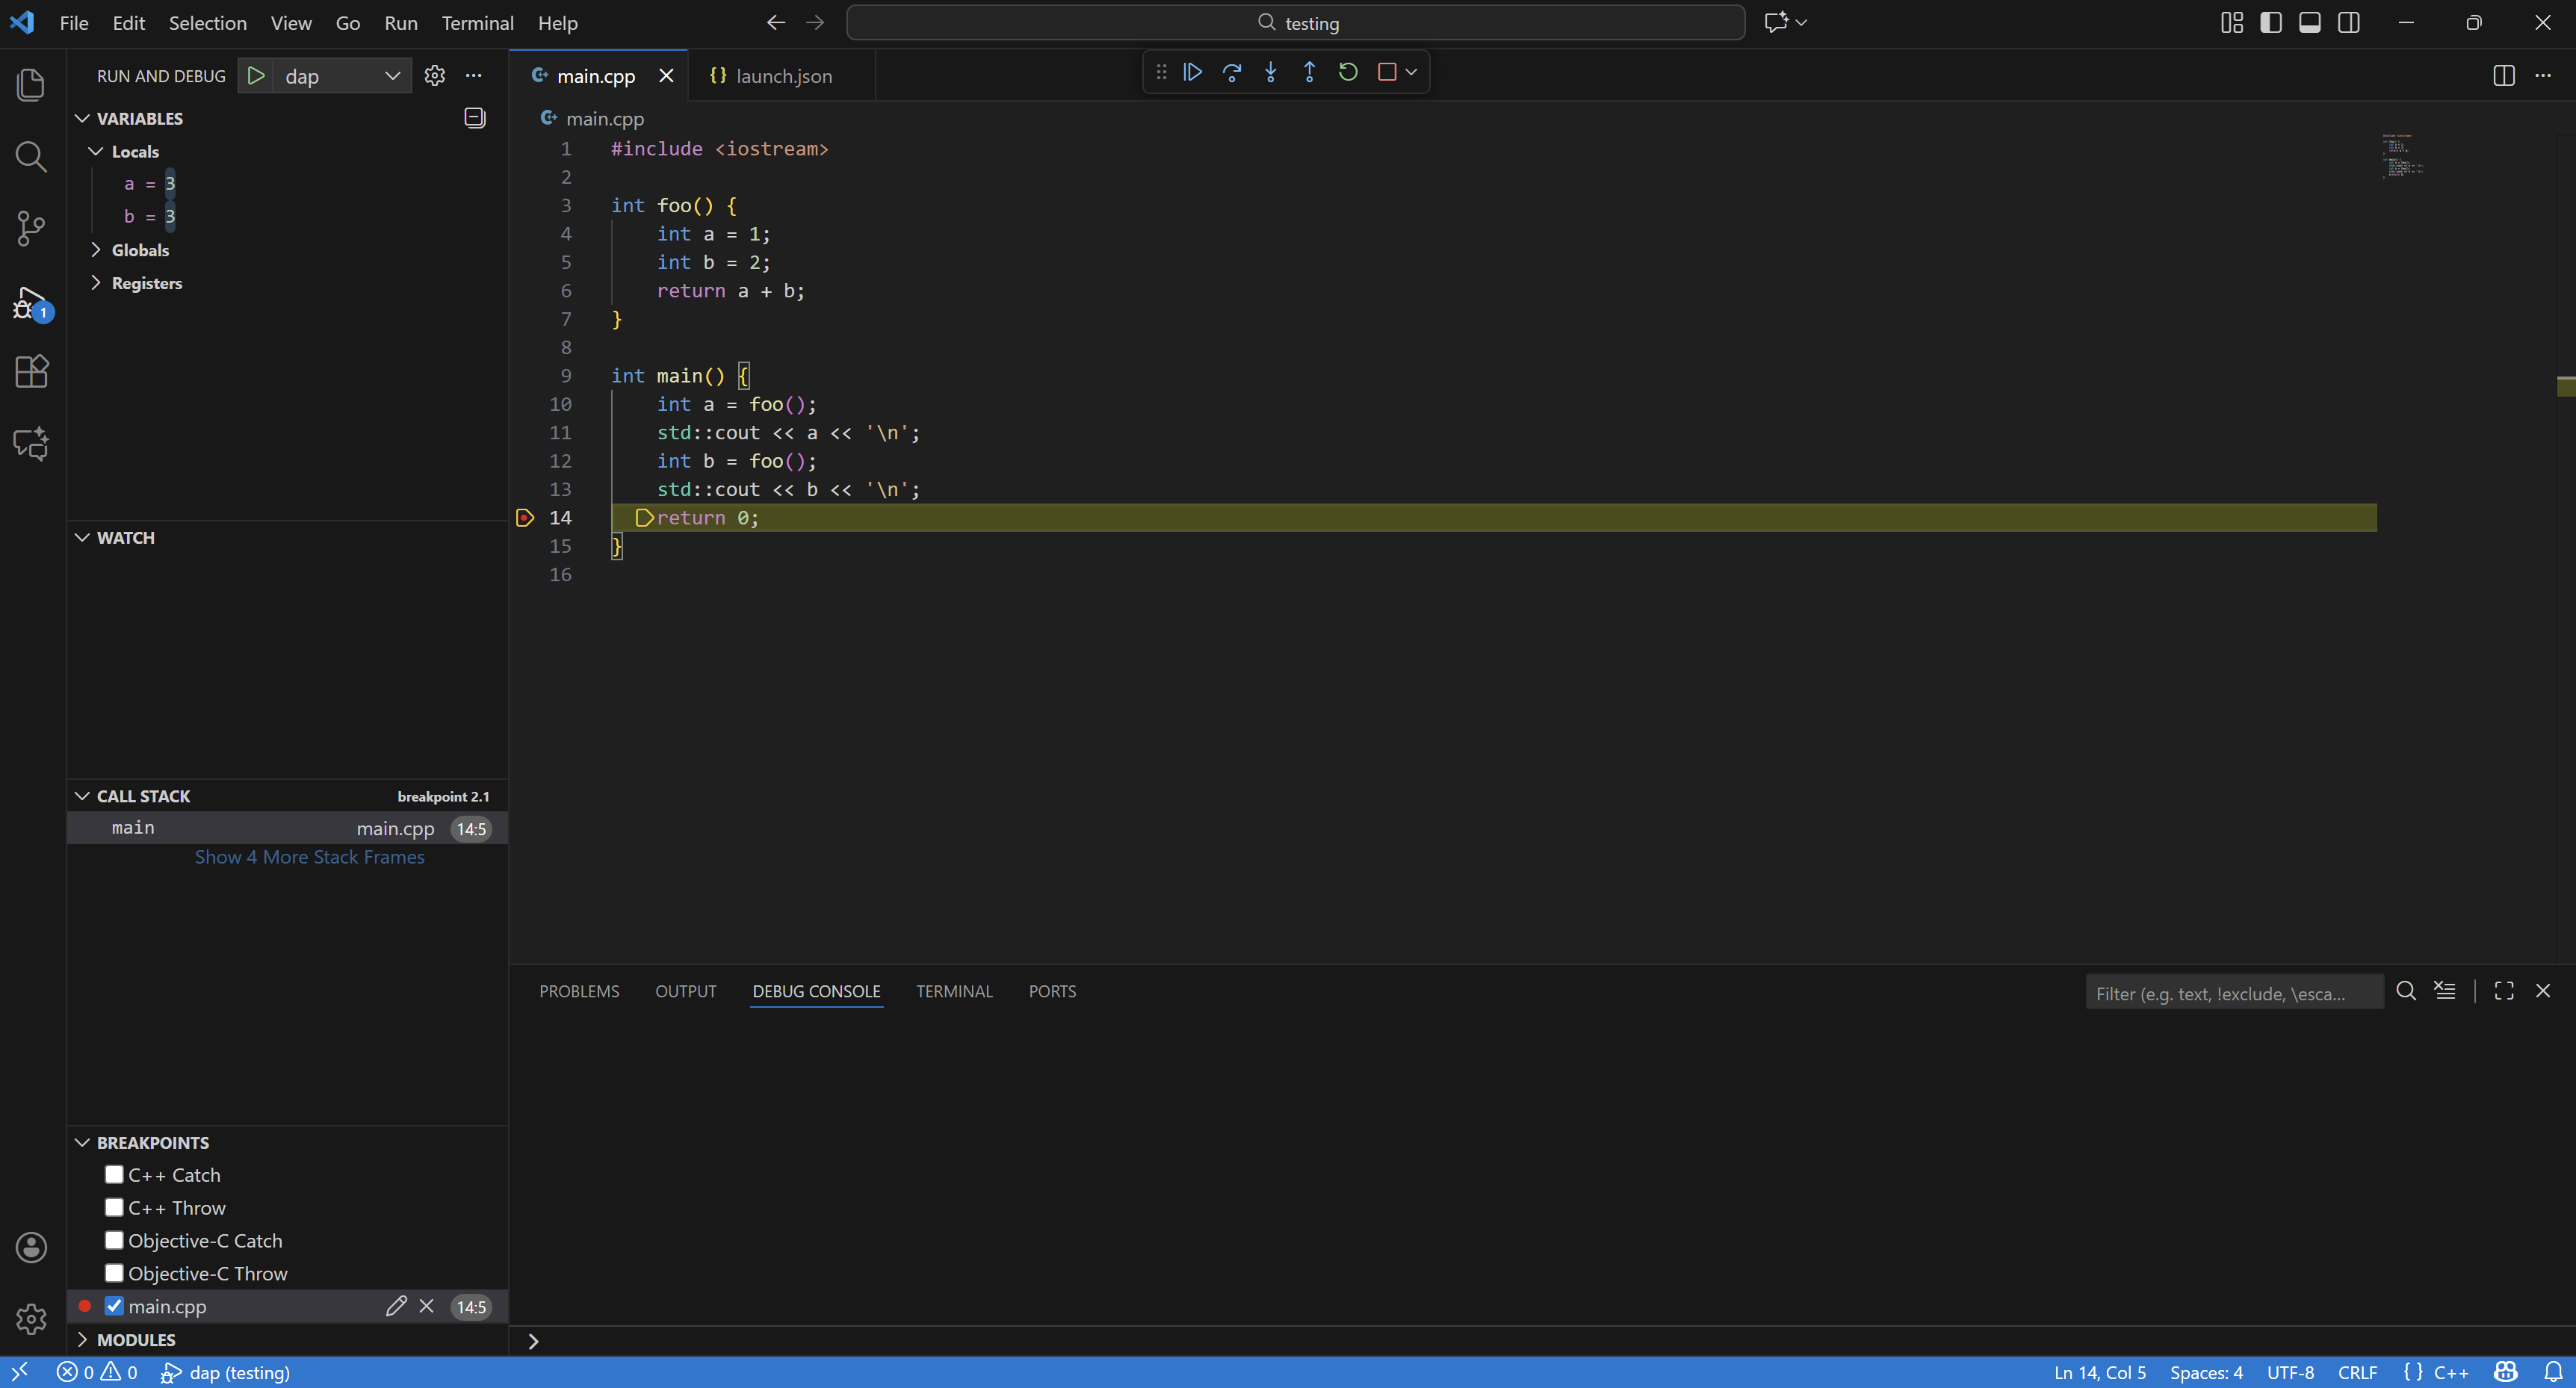
Task: Click the debug Continue button
Action: (1192, 72)
